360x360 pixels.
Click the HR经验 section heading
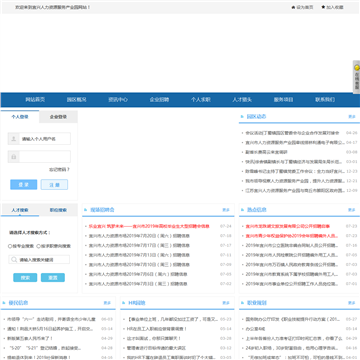[x=137, y=303]
